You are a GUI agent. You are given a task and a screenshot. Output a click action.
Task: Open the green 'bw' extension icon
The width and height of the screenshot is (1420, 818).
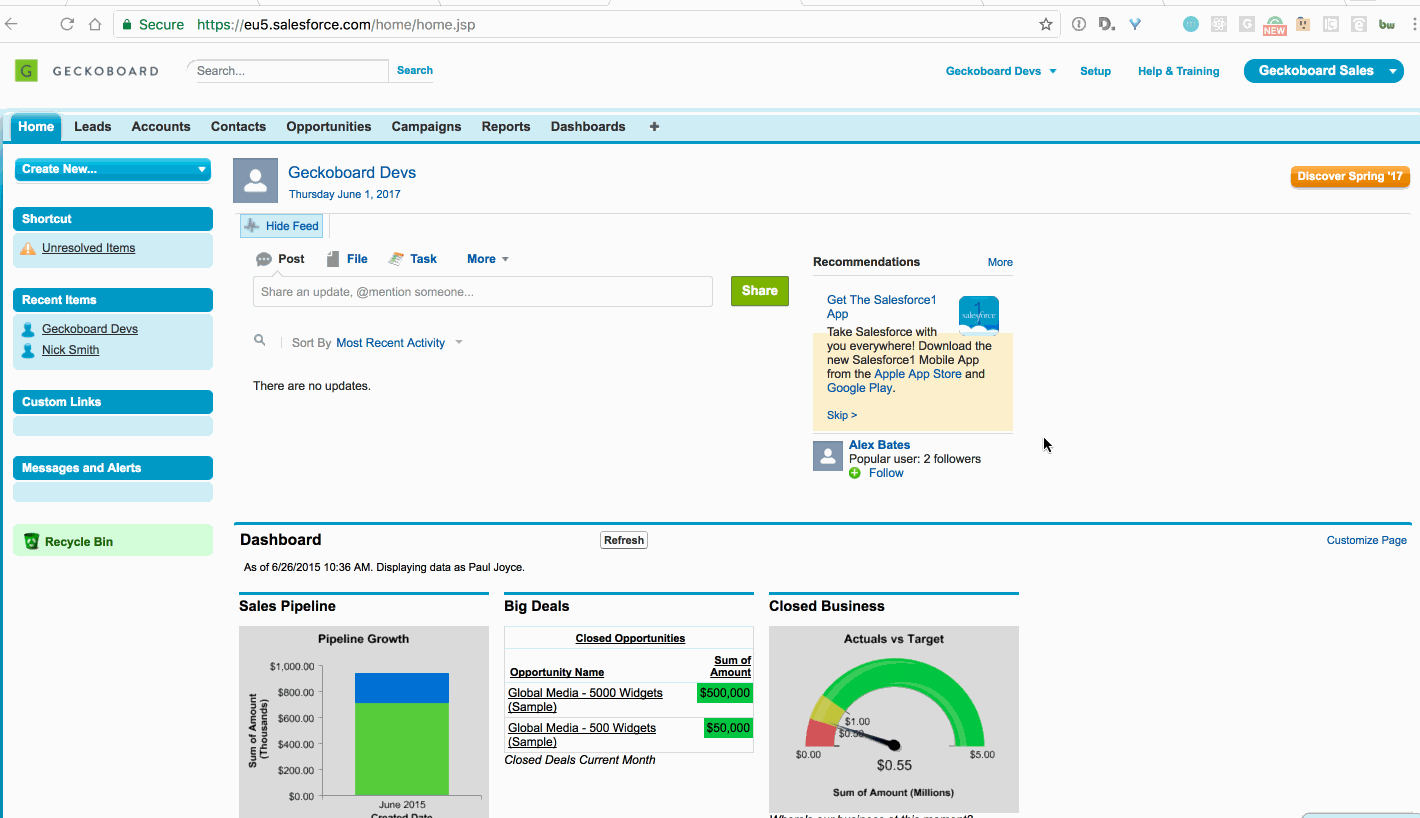tap(1387, 24)
